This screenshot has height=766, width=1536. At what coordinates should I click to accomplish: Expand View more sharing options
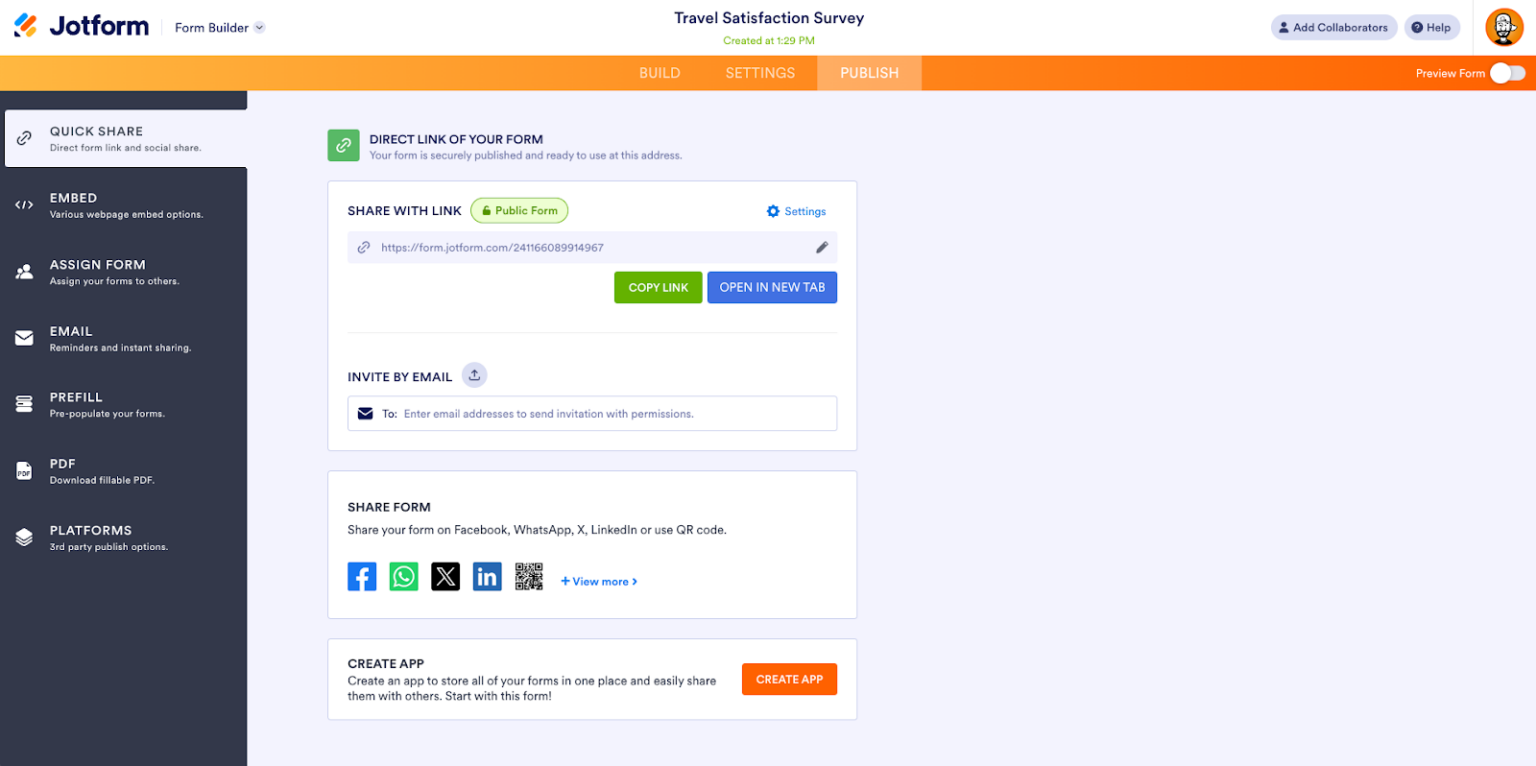(x=598, y=581)
